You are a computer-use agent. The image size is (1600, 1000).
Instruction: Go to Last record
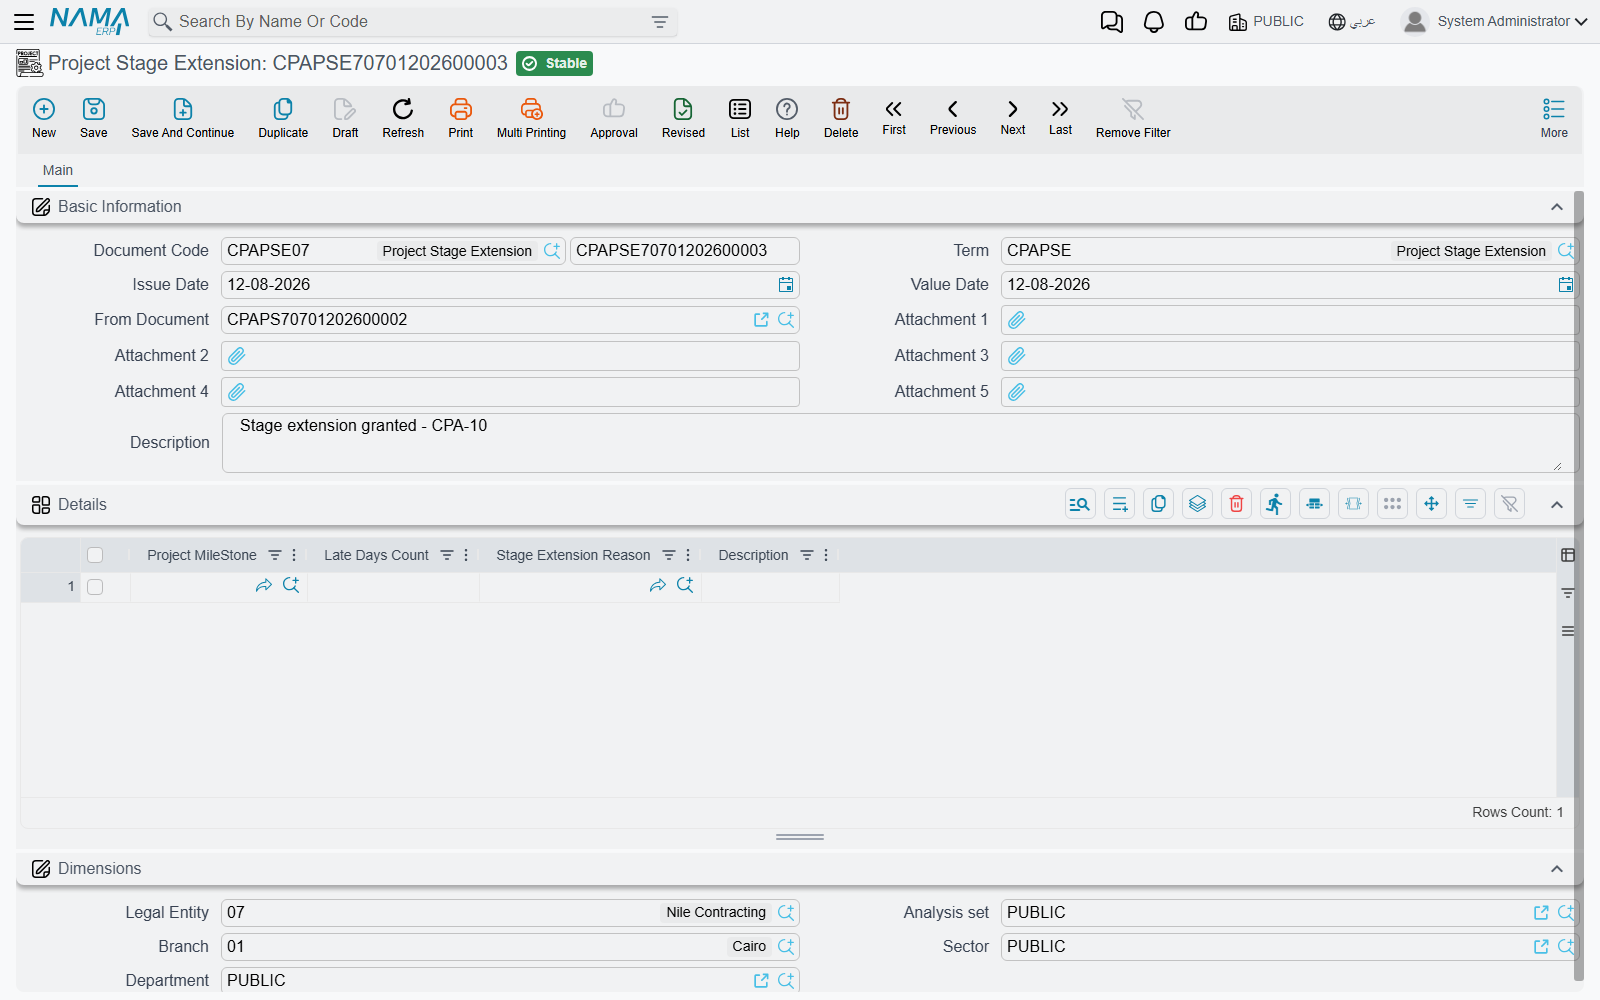coord(1060,117)
